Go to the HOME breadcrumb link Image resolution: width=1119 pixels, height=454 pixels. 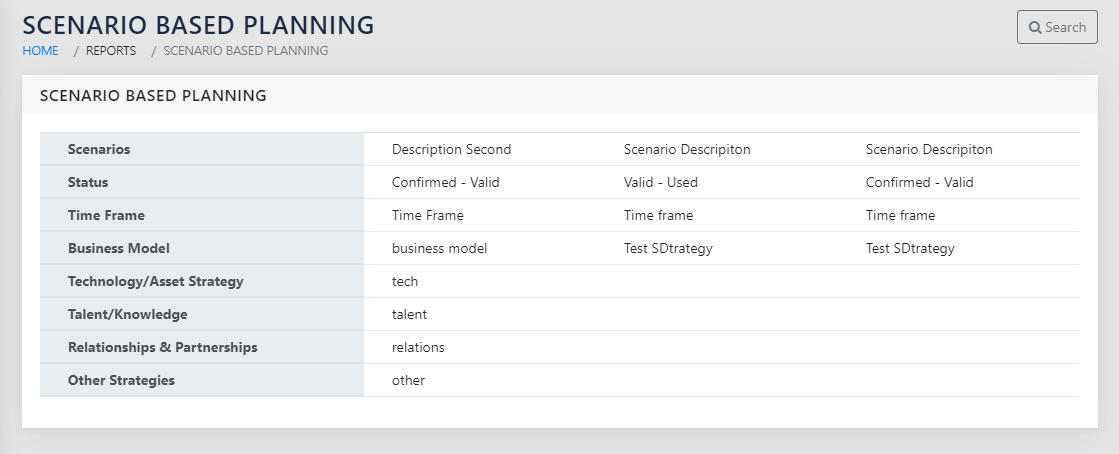coord(40,50)
